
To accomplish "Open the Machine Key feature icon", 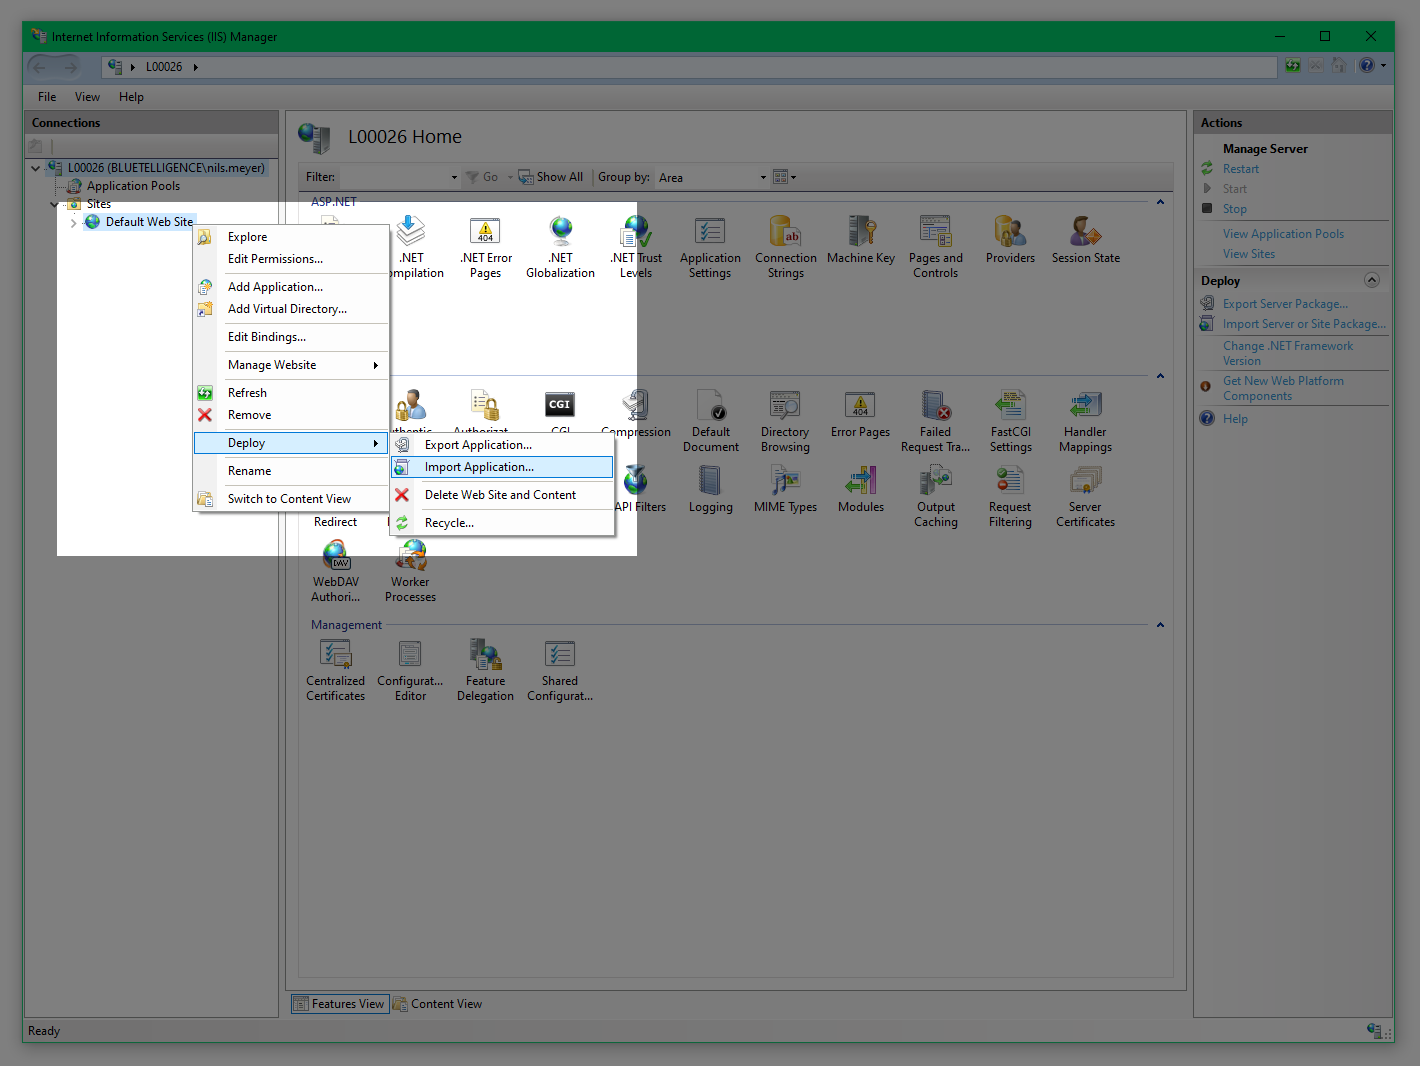I will click(860, 241).
